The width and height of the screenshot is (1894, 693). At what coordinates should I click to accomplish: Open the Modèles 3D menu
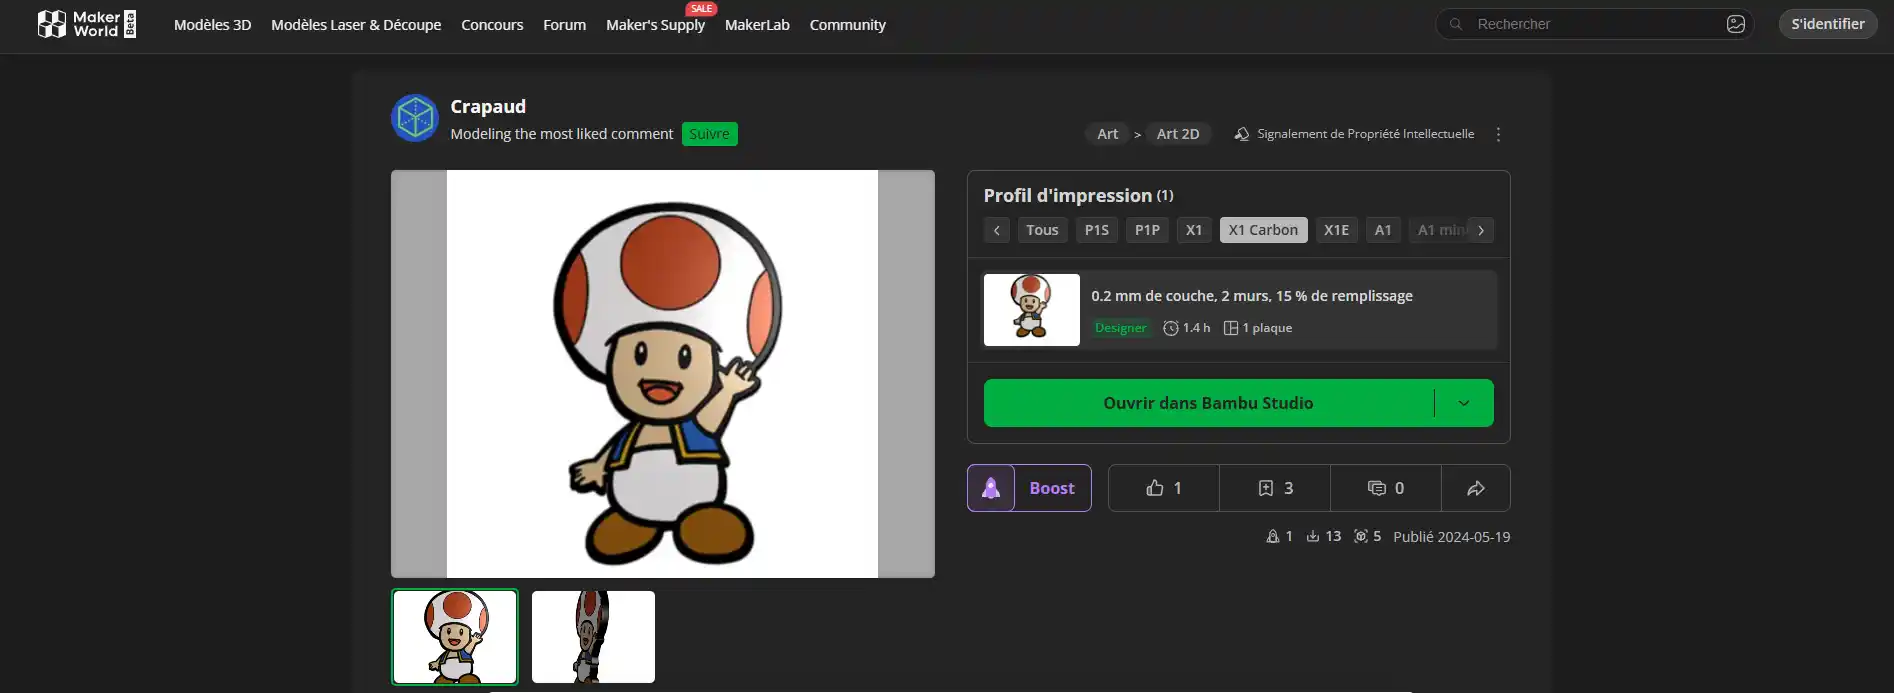[212, 25]
